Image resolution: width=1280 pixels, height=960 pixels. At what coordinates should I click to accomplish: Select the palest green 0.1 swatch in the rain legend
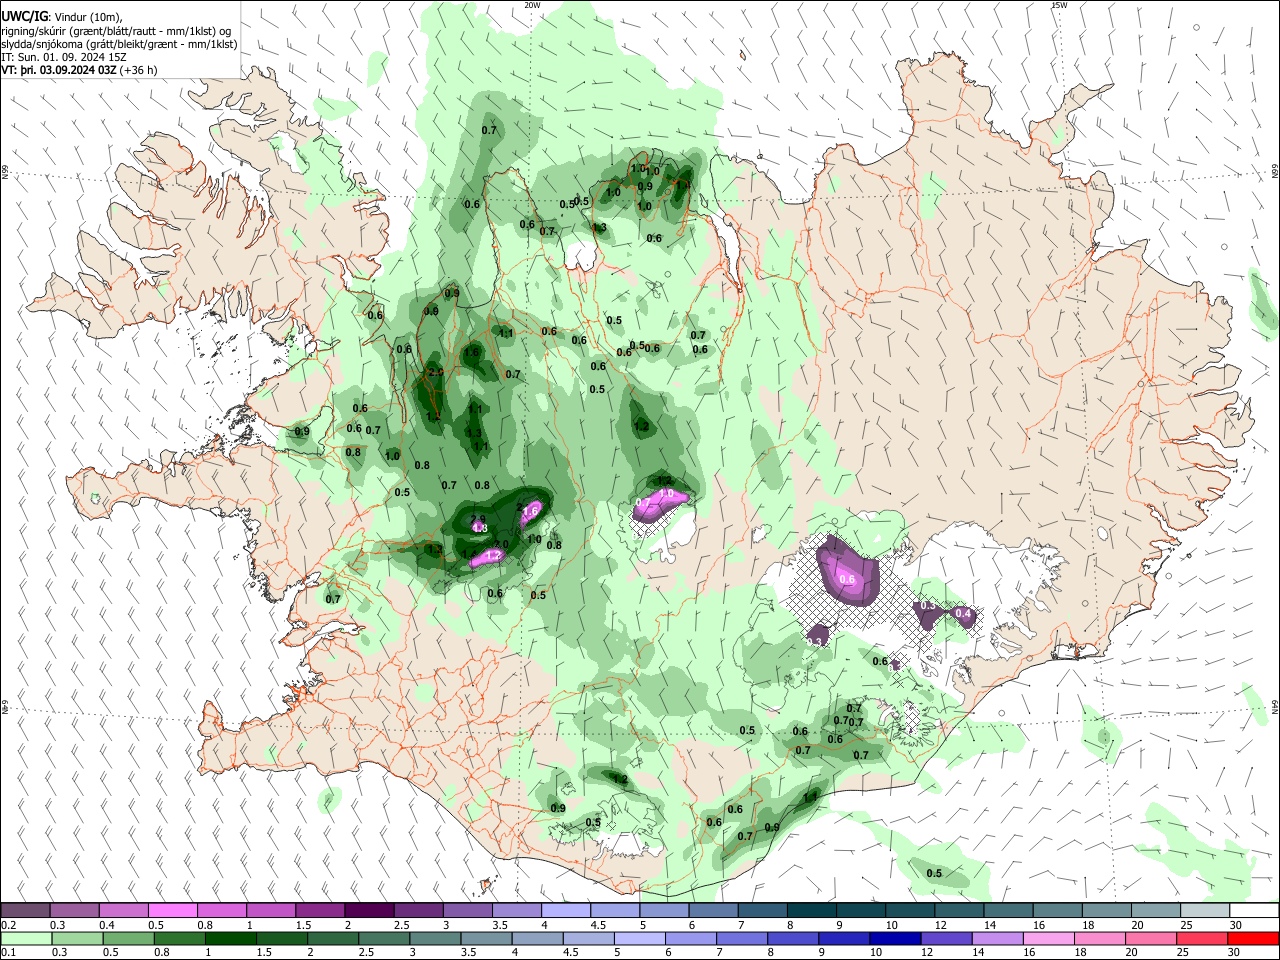pyautogui.click(x=25, y=938)
